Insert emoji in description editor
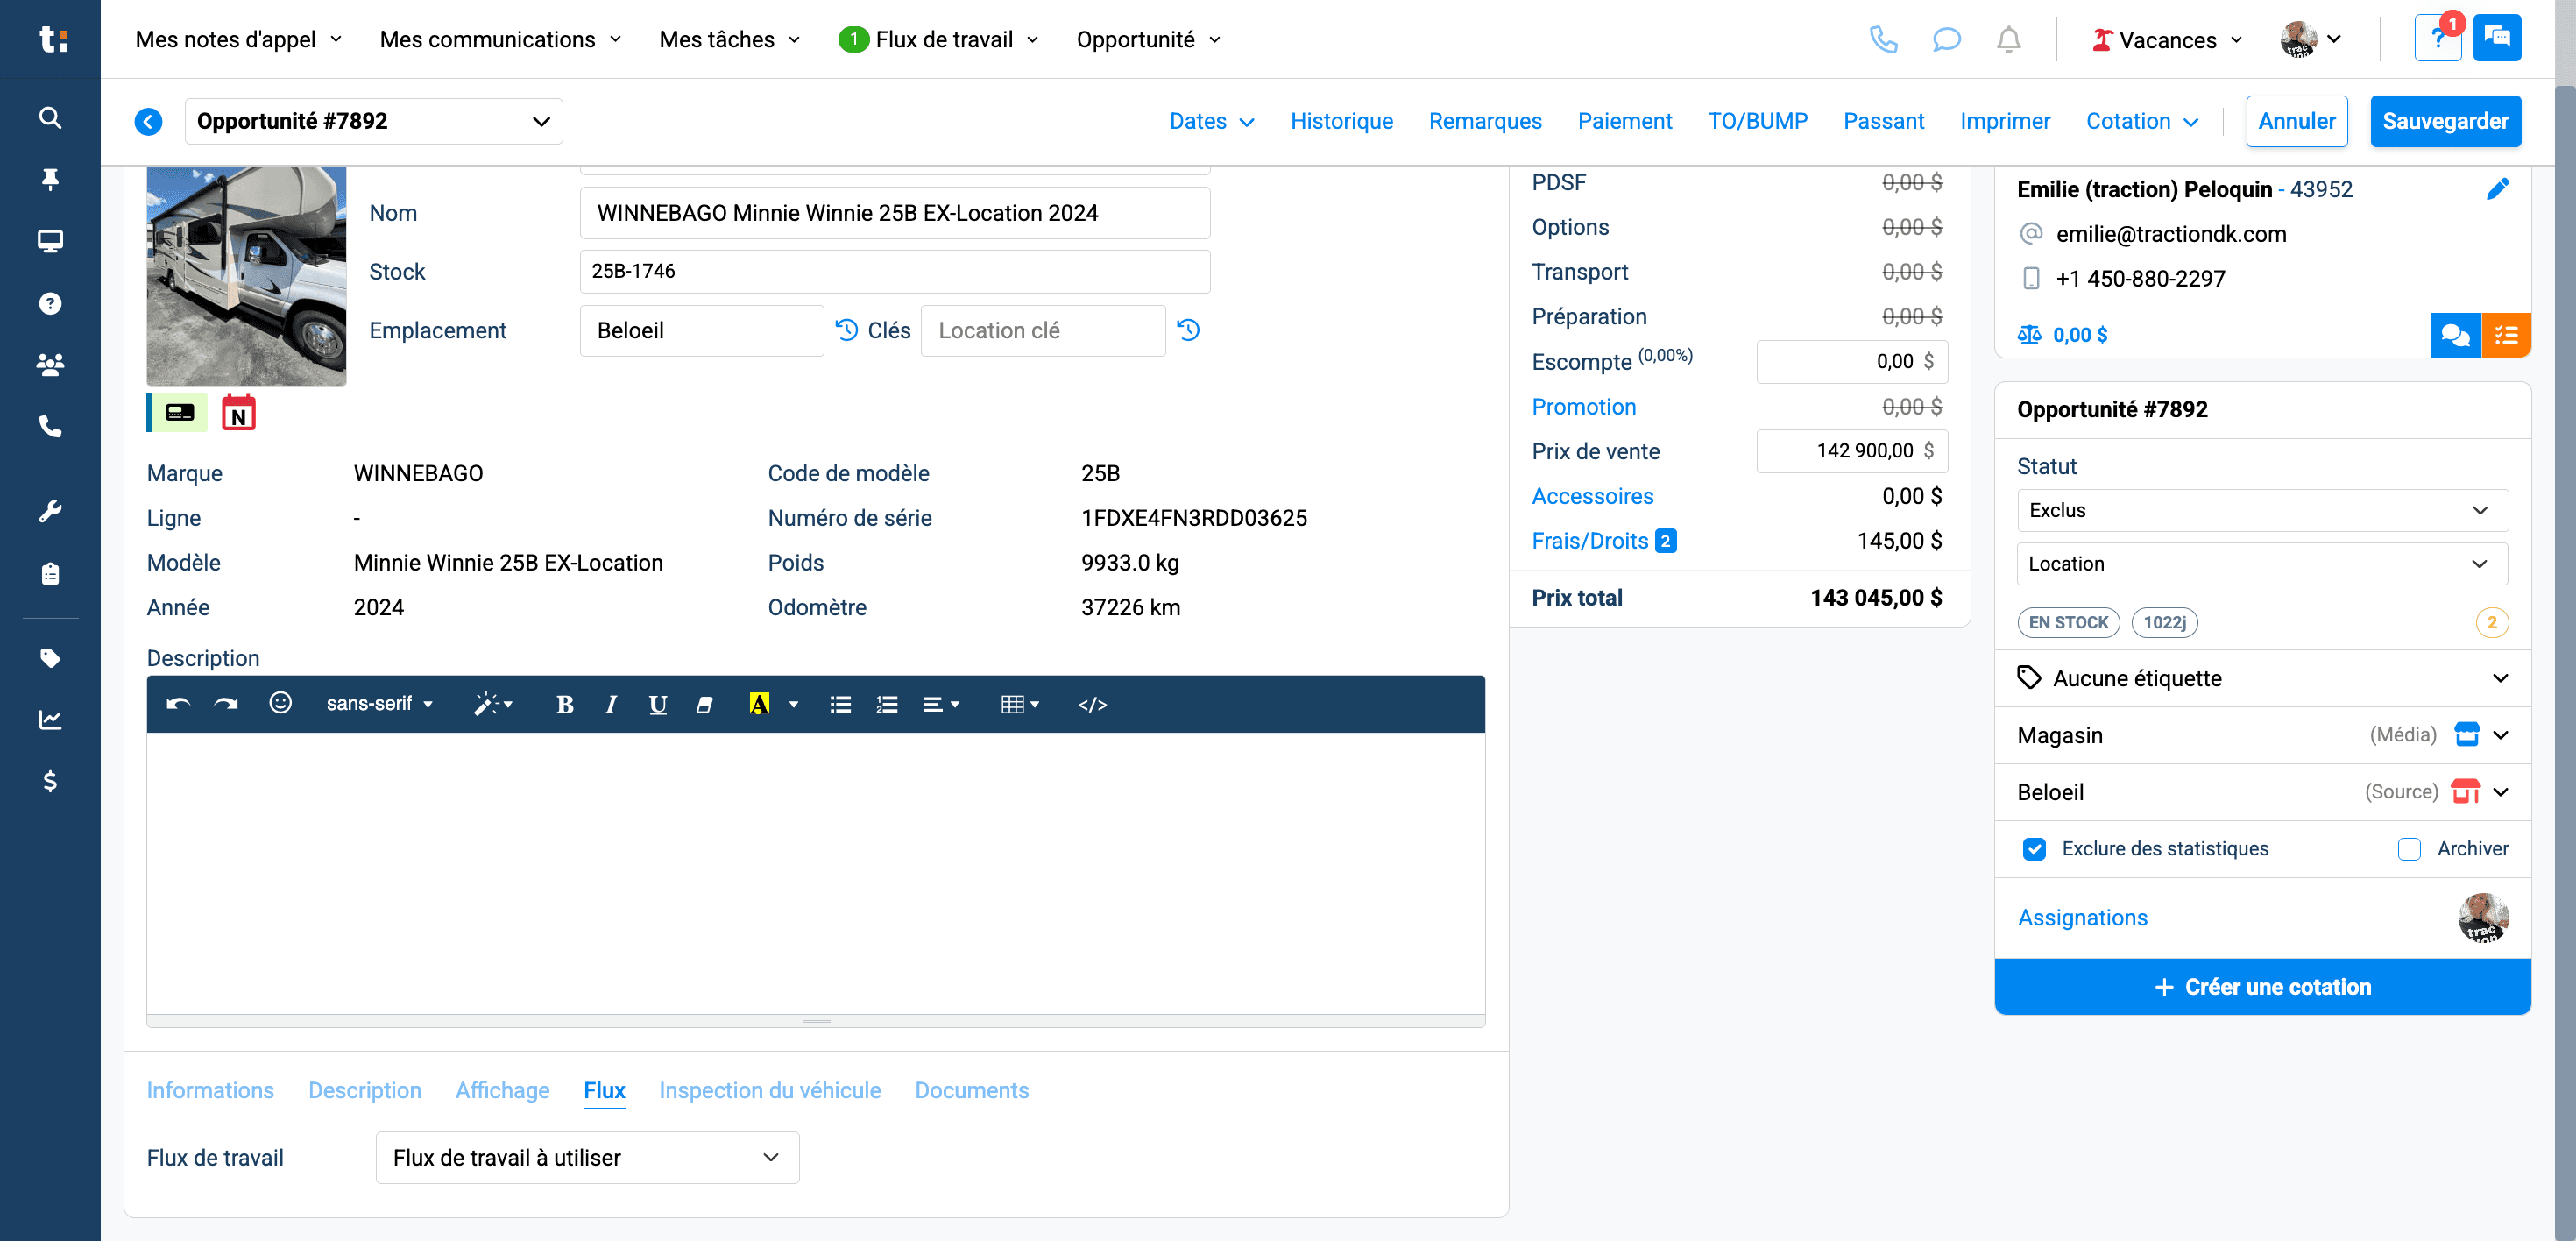The height and width of the screenshot is (1241, 2576). [x=280, y=703]
